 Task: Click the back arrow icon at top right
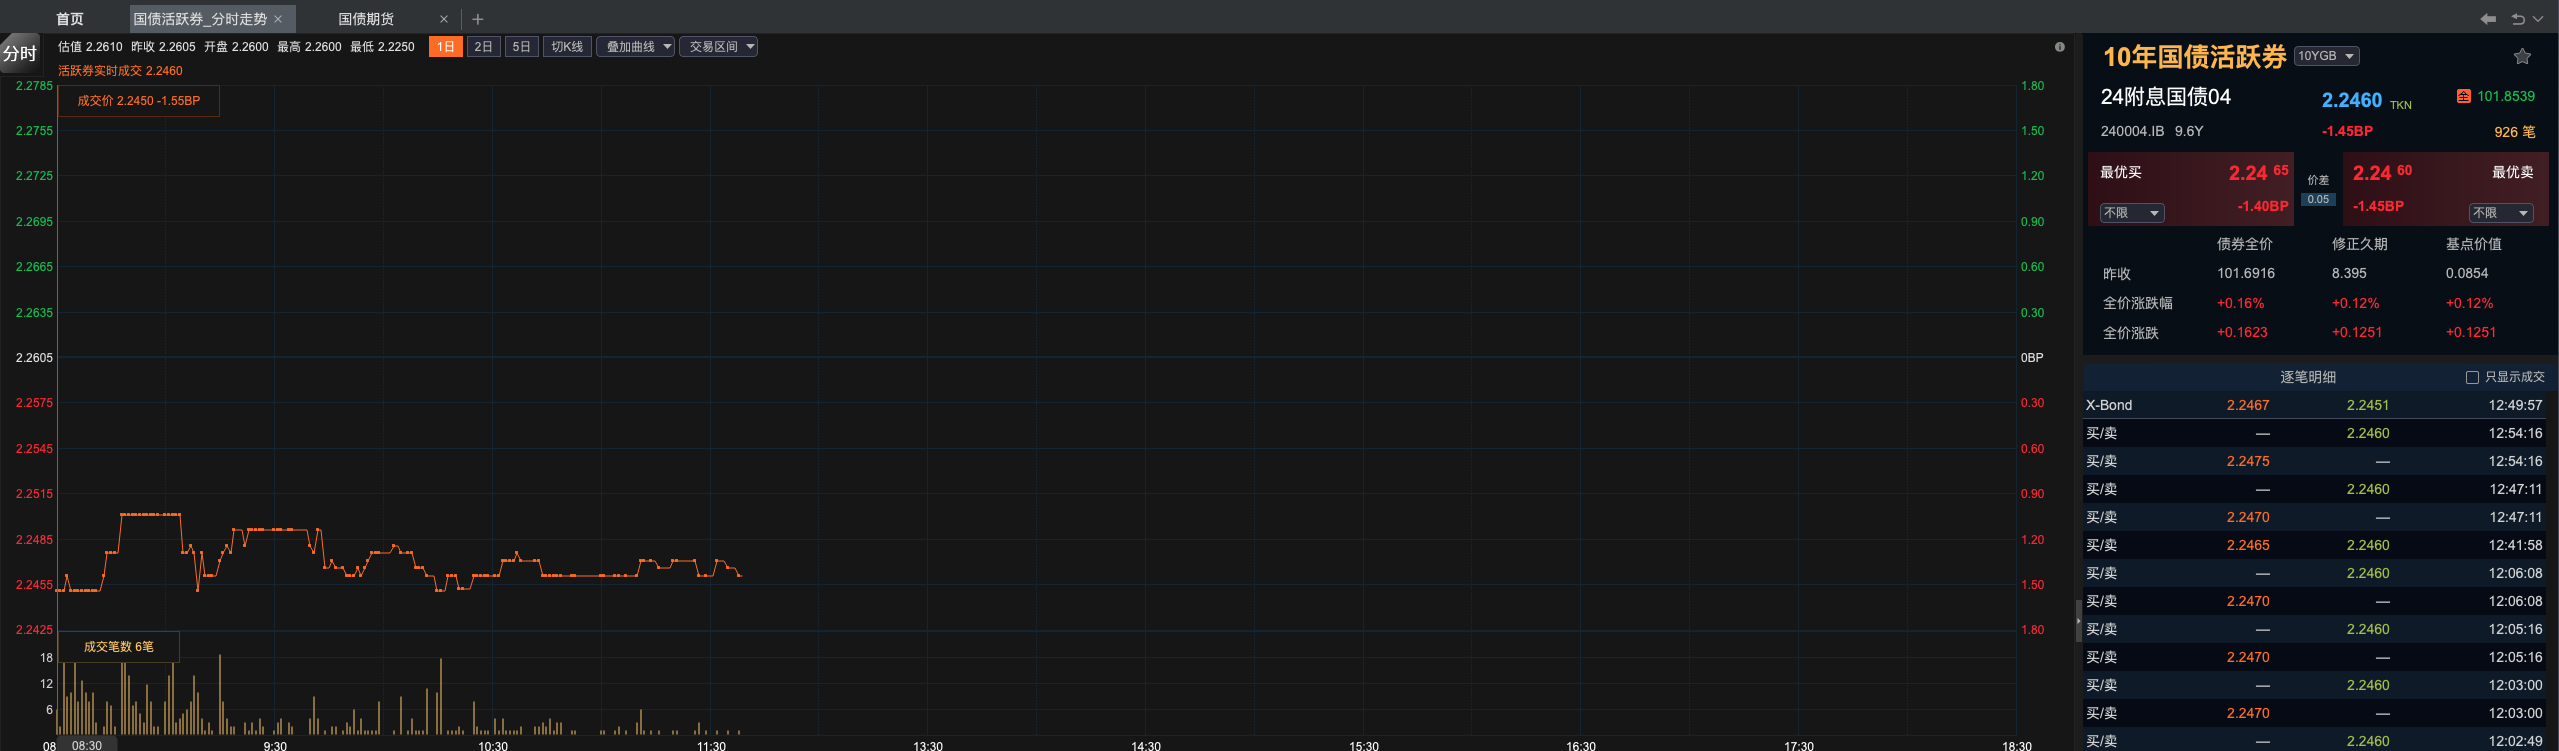click(2487, 19)
